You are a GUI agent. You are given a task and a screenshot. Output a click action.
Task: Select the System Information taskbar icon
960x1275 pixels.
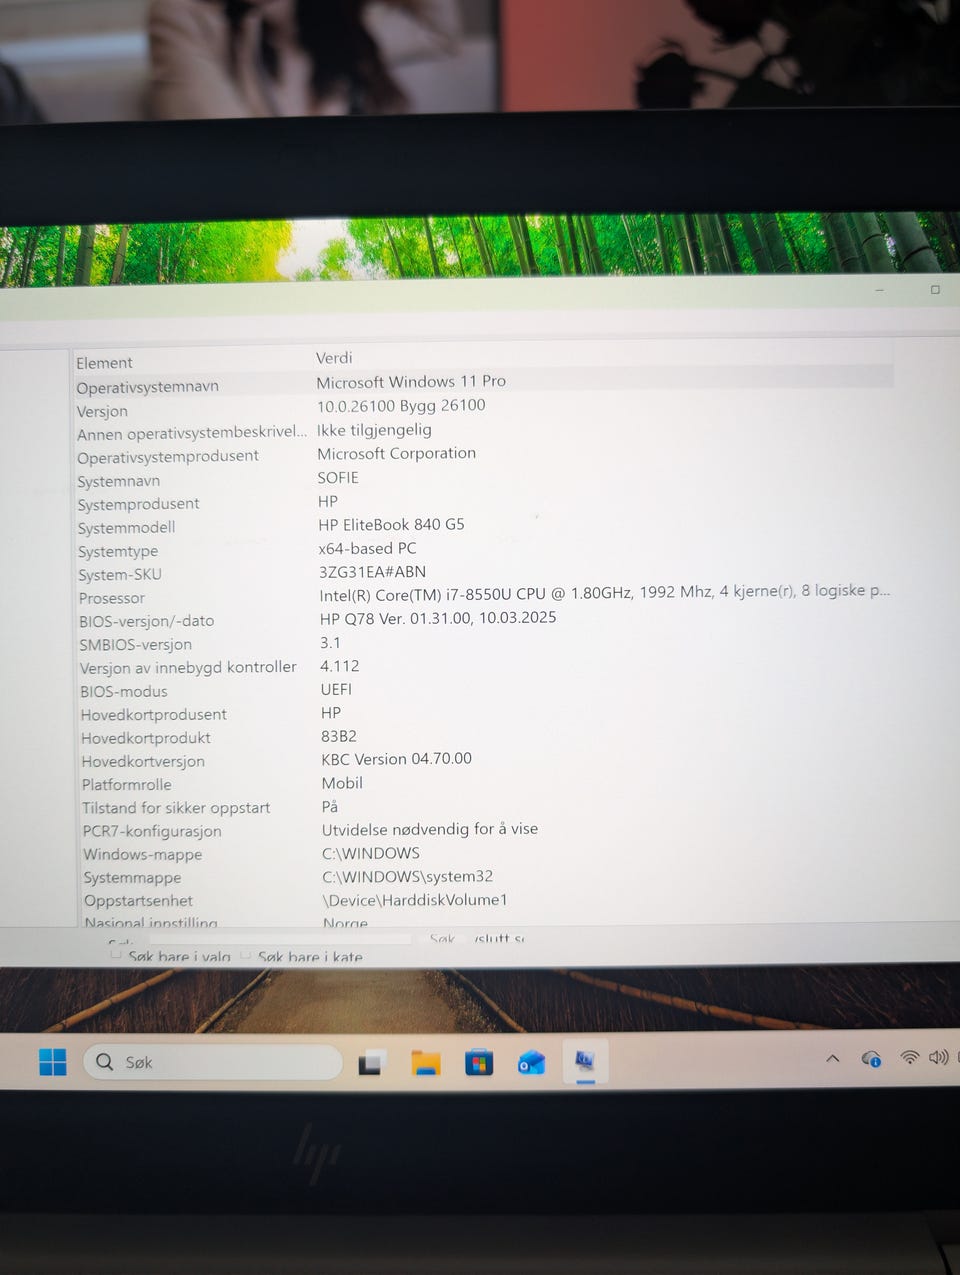[x=585, y=1060]
